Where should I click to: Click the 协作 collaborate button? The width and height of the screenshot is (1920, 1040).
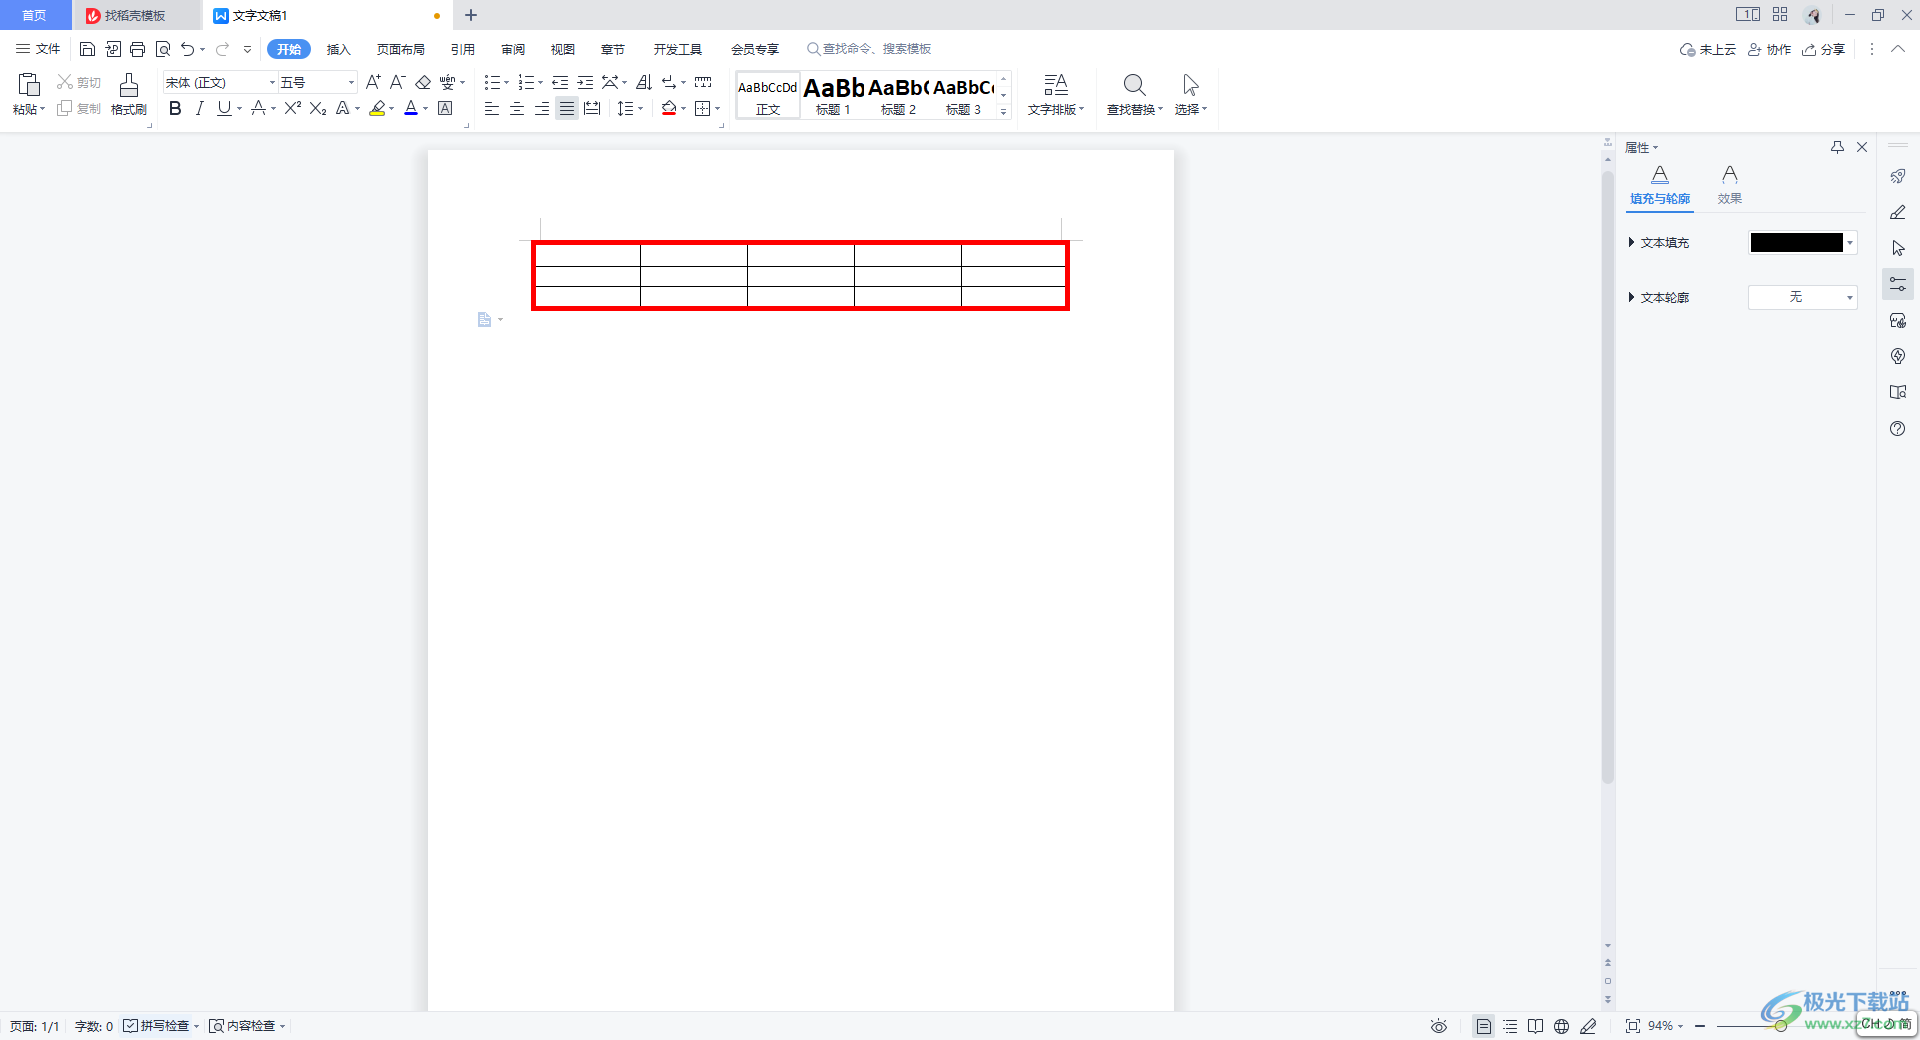(1769, 49)
